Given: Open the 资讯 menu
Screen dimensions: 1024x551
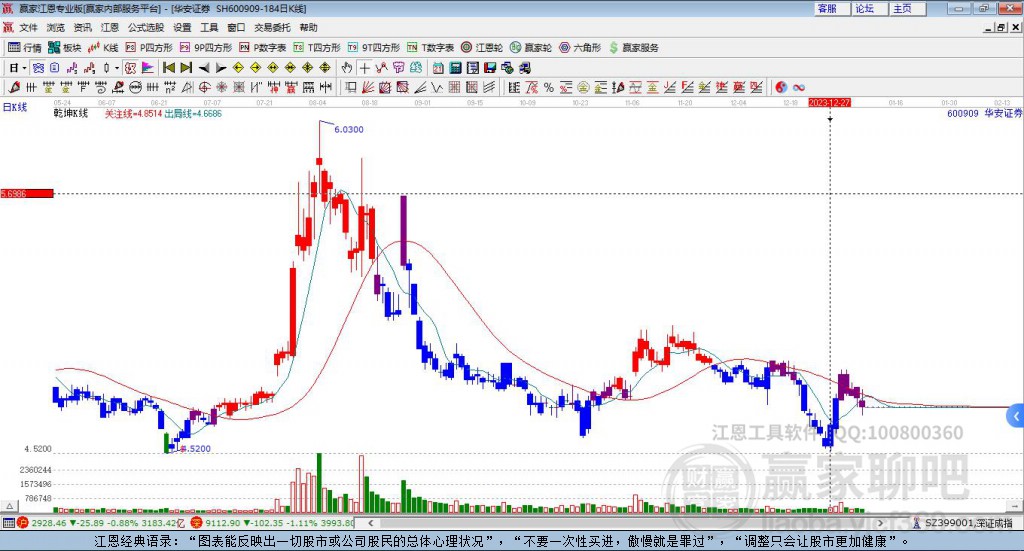Looking at the screenshot, I should 82,27.
